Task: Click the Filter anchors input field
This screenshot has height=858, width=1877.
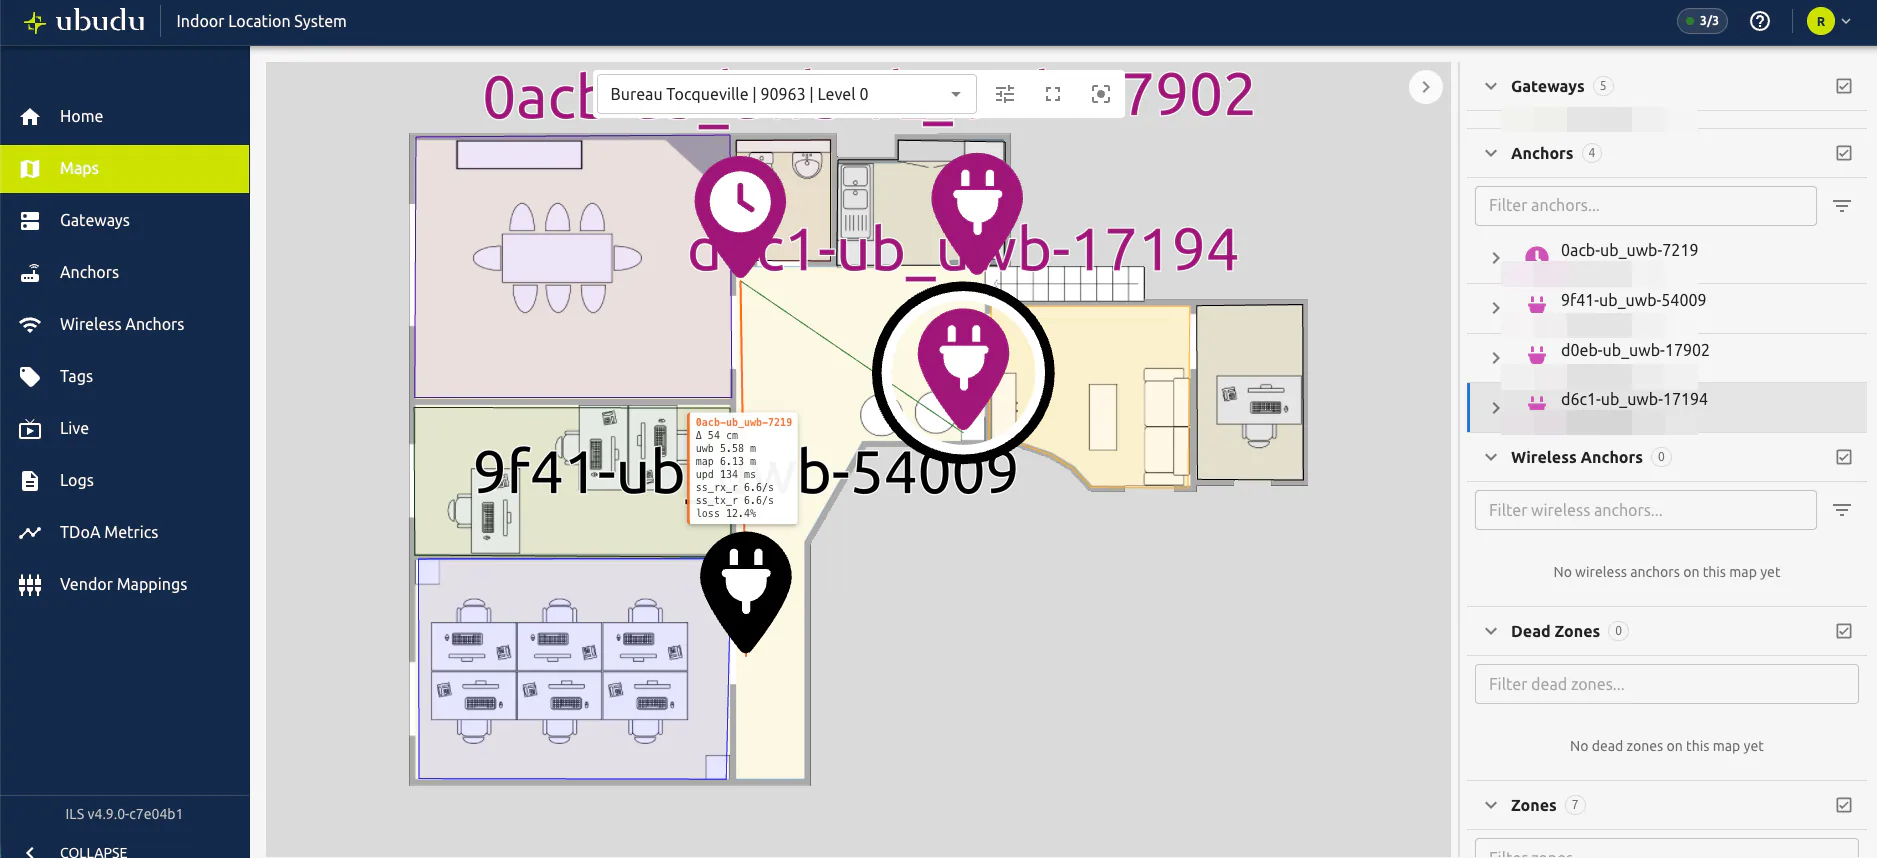Action: coord(1645,206)
